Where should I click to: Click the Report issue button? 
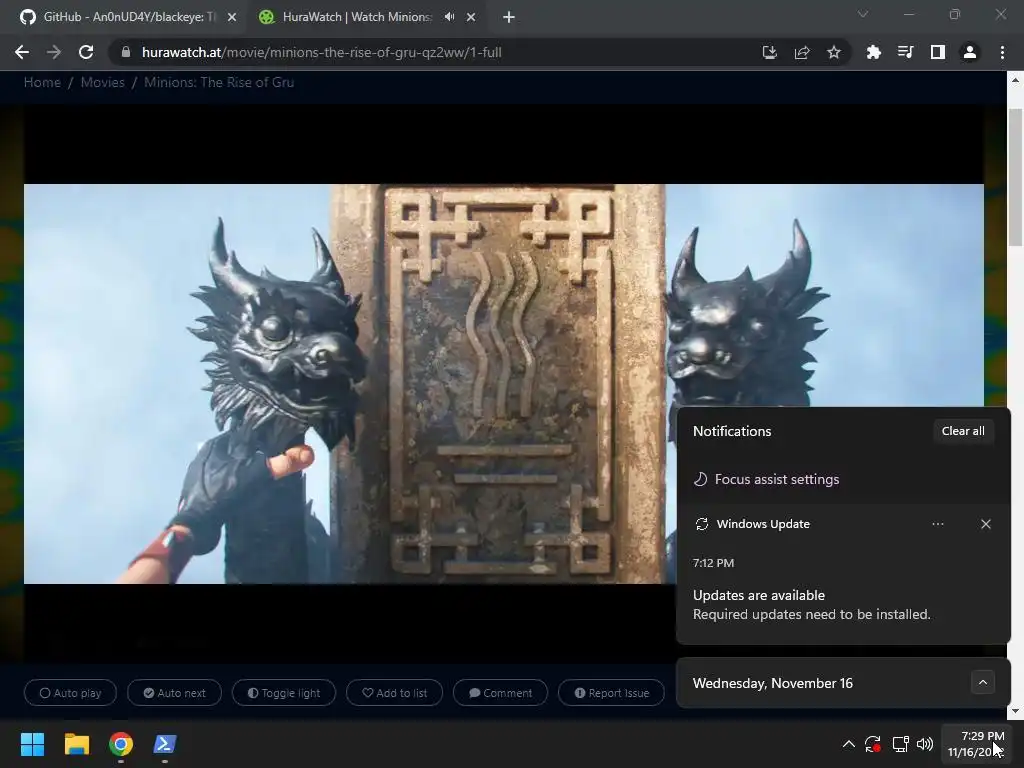612,693
